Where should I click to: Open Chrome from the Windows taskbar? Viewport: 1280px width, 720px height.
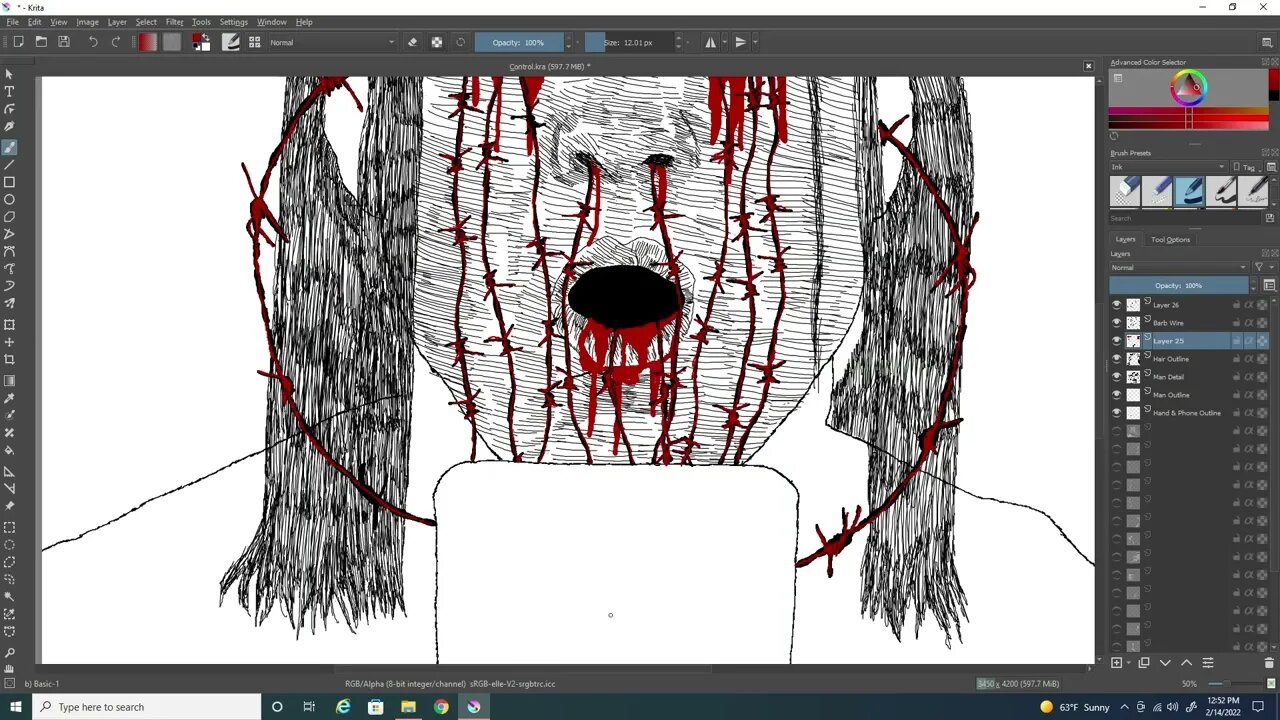pyautogui.click(x=441, y=707)
